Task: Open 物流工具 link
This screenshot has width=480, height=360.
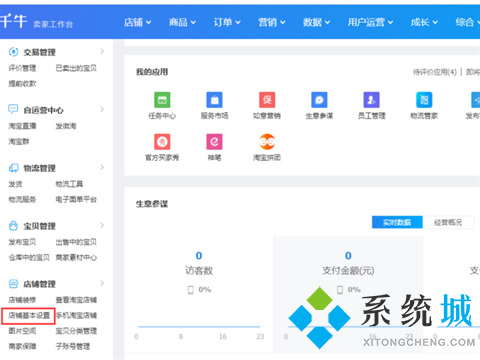Action: (x=69, y=184)
